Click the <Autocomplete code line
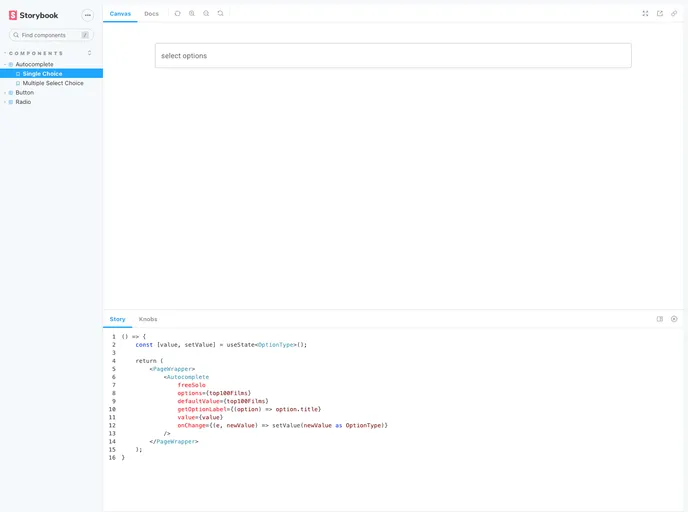The height and width of the screenshot is (512, 688). [x=186, y=377]
